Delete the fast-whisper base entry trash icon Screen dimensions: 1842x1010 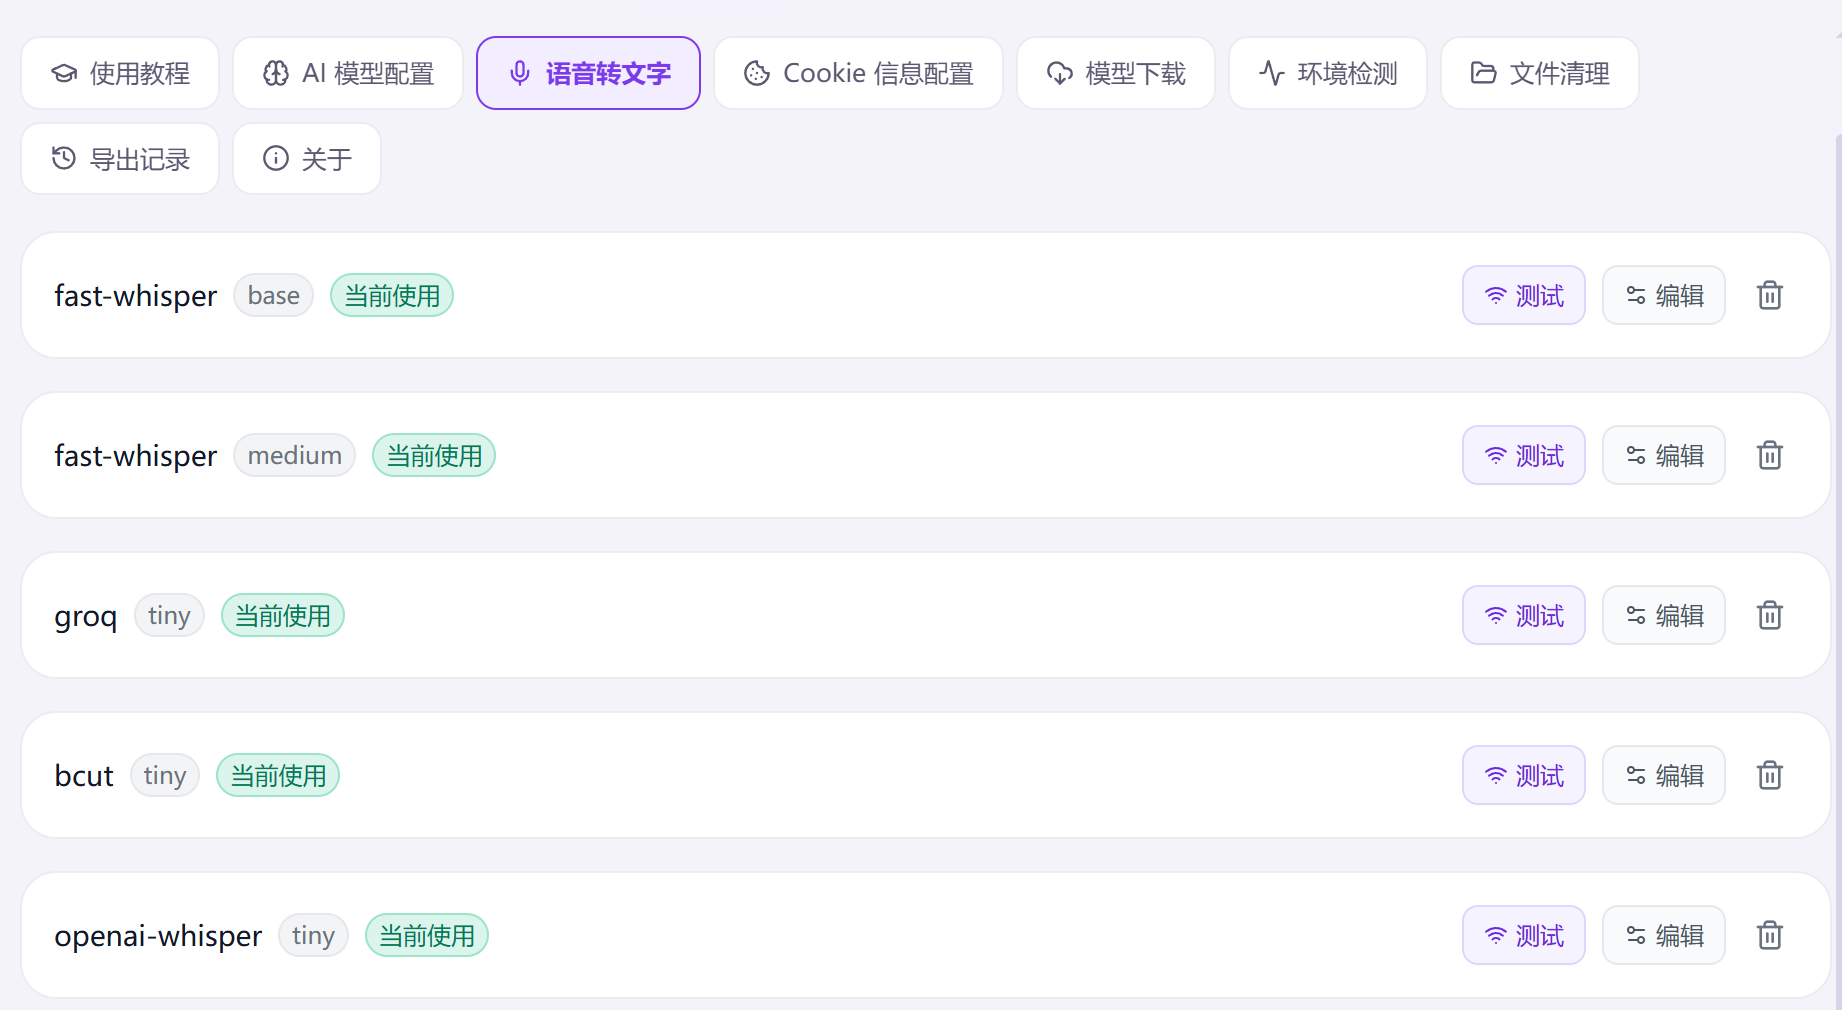point(1770,295)
